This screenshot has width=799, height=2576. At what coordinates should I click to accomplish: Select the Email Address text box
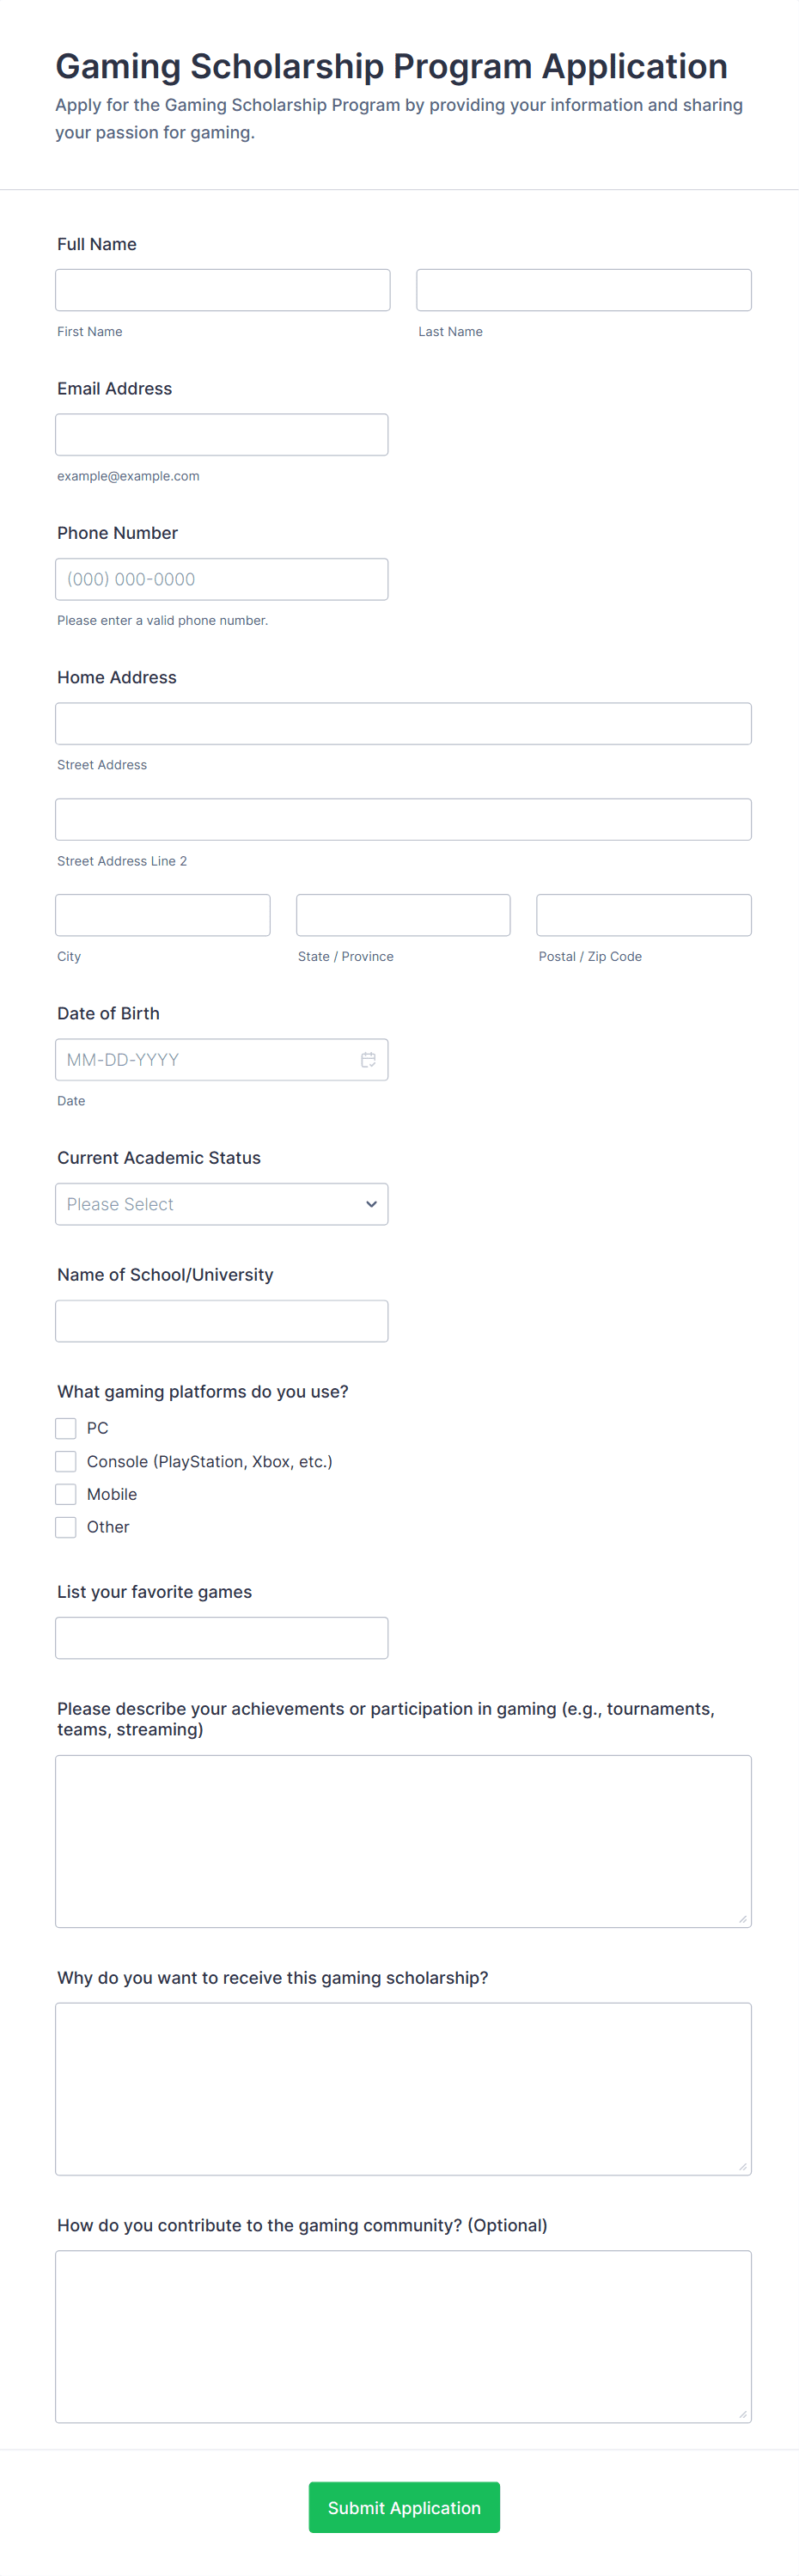(x=221, y=435)
